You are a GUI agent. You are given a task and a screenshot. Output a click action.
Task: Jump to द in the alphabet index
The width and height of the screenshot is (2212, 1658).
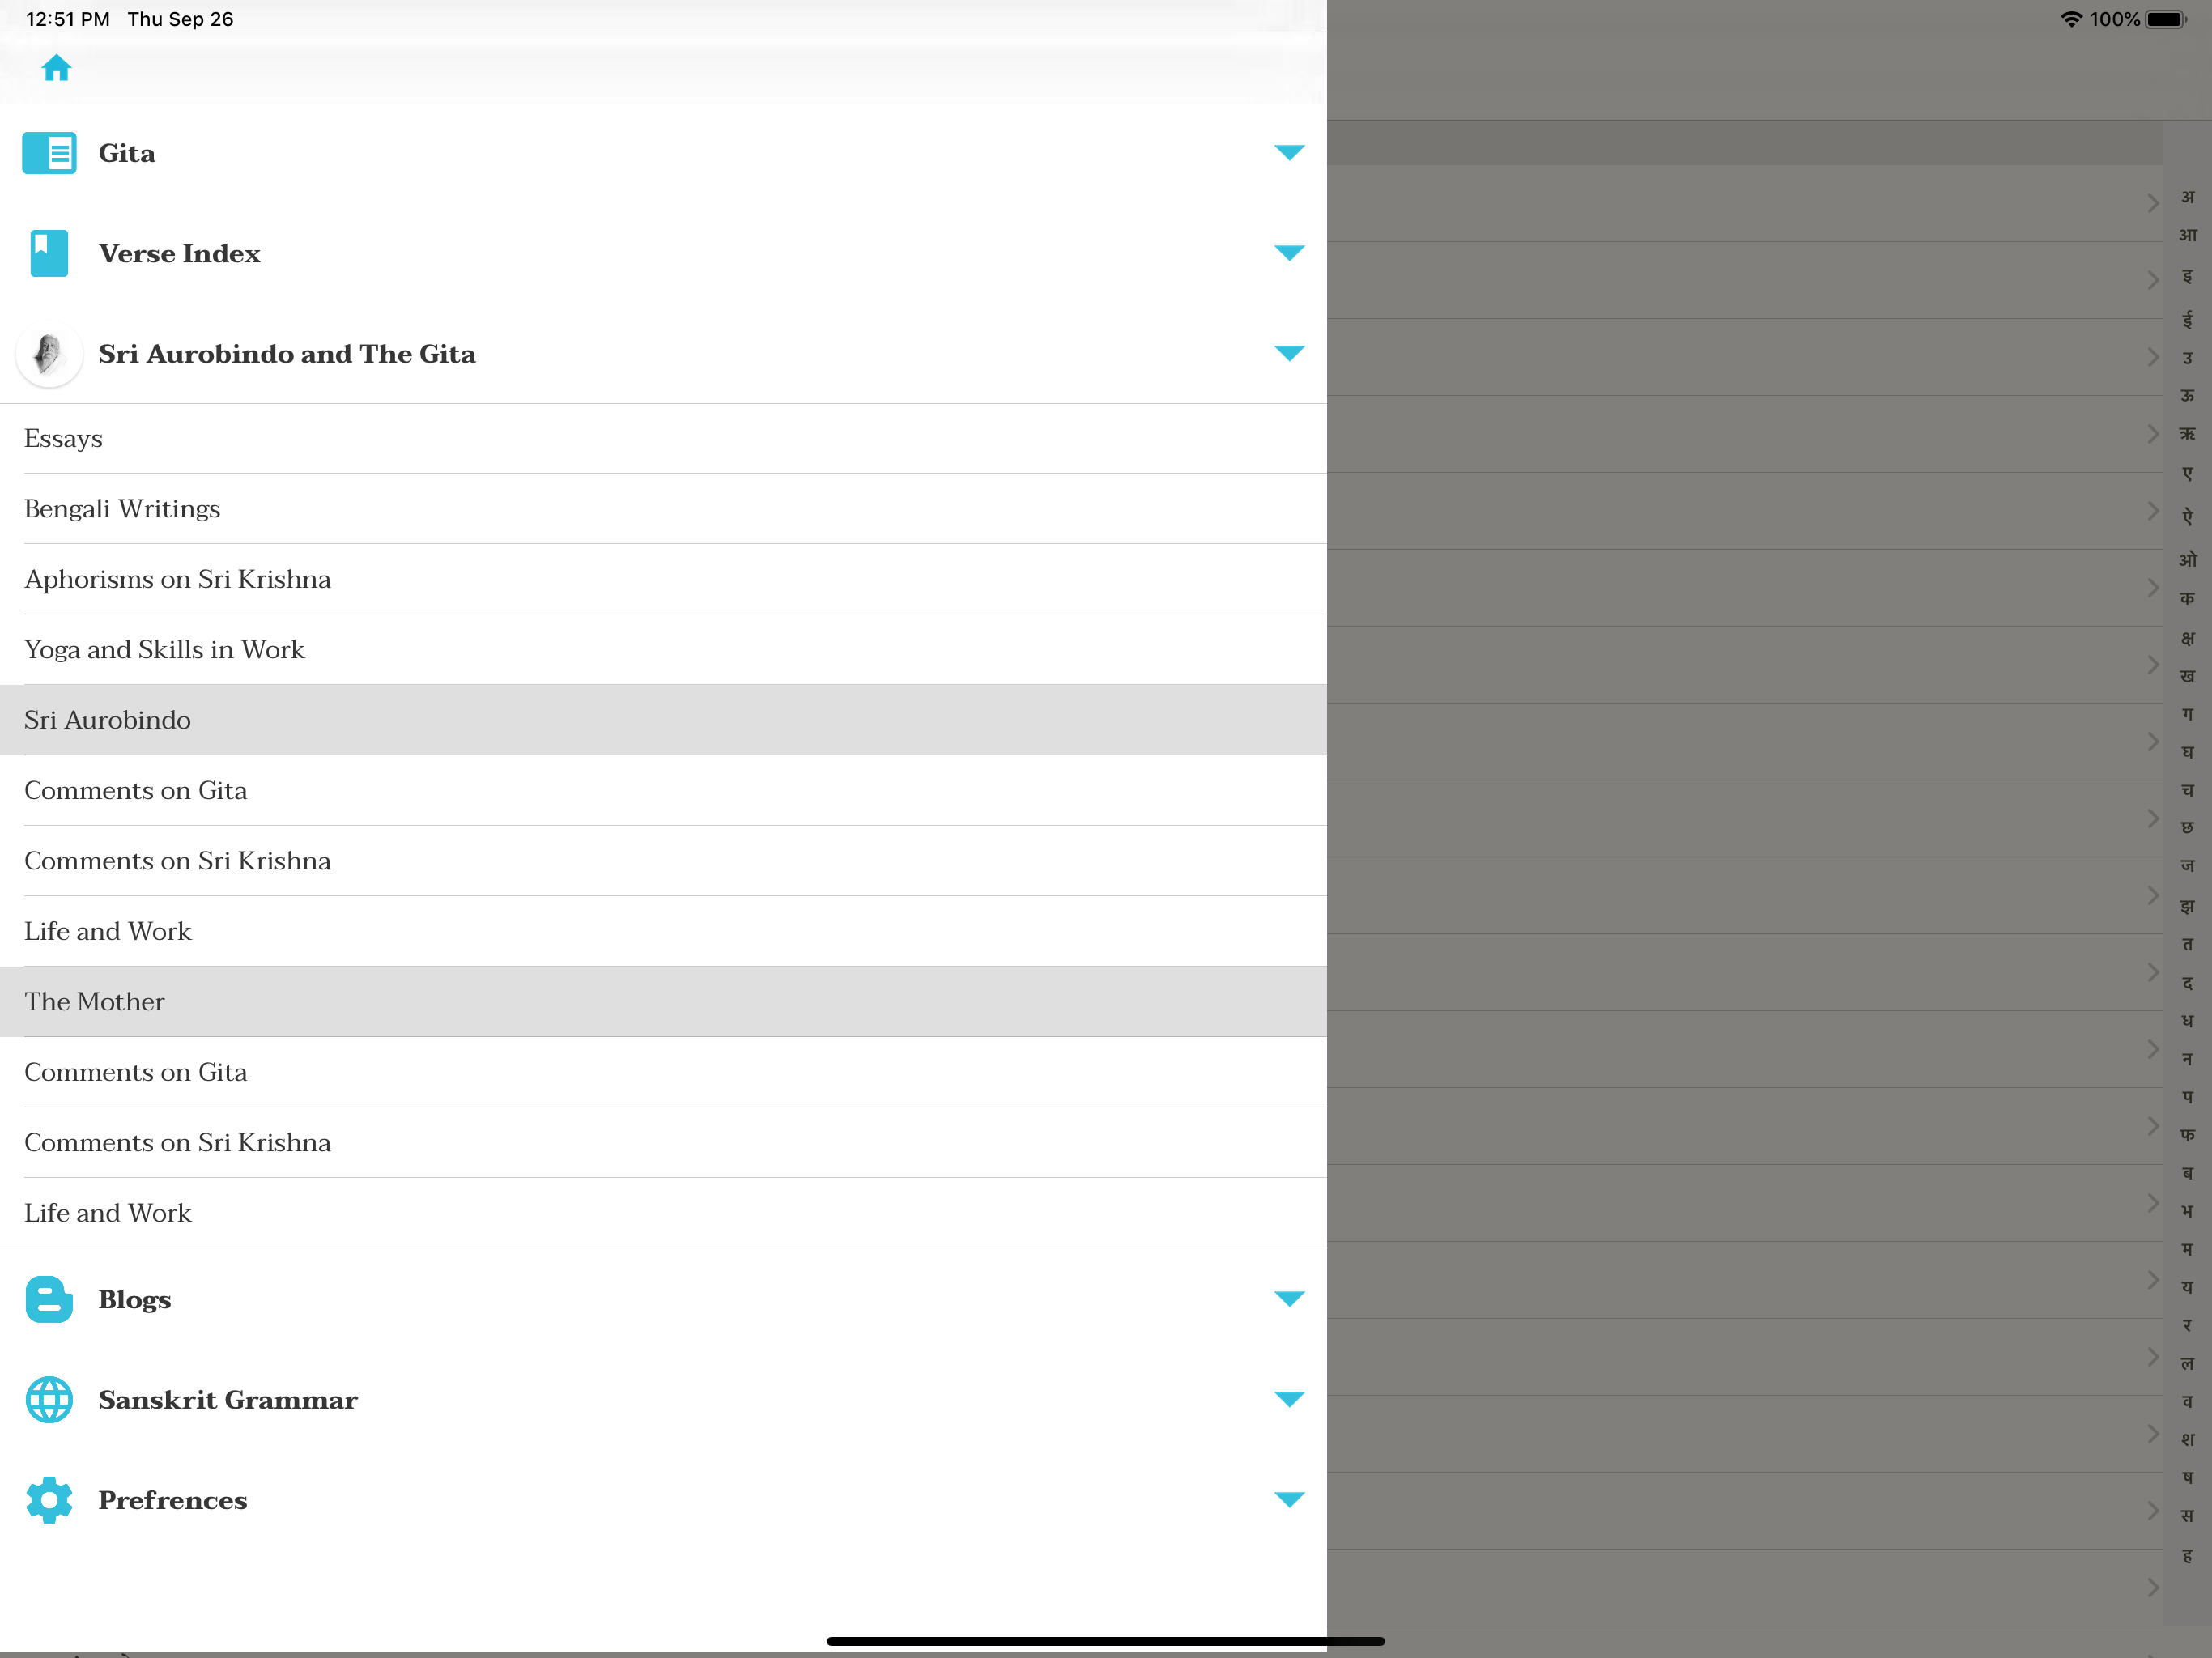[x=2188, y=983]
